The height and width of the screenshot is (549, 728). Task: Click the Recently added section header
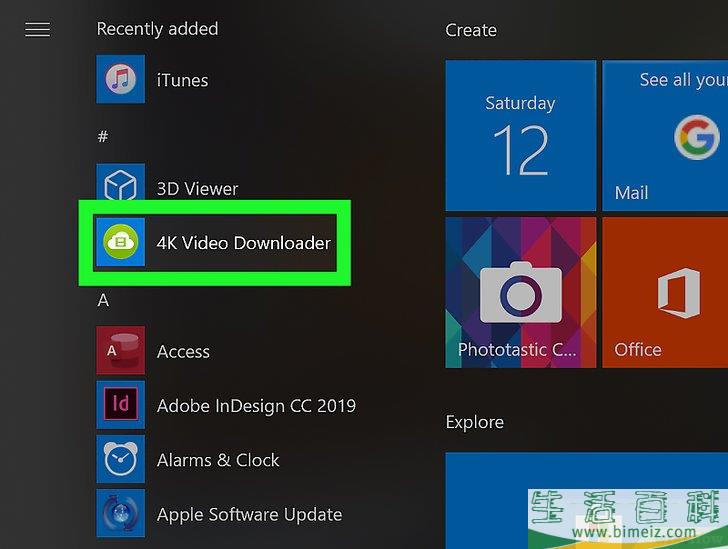point(157,29)
